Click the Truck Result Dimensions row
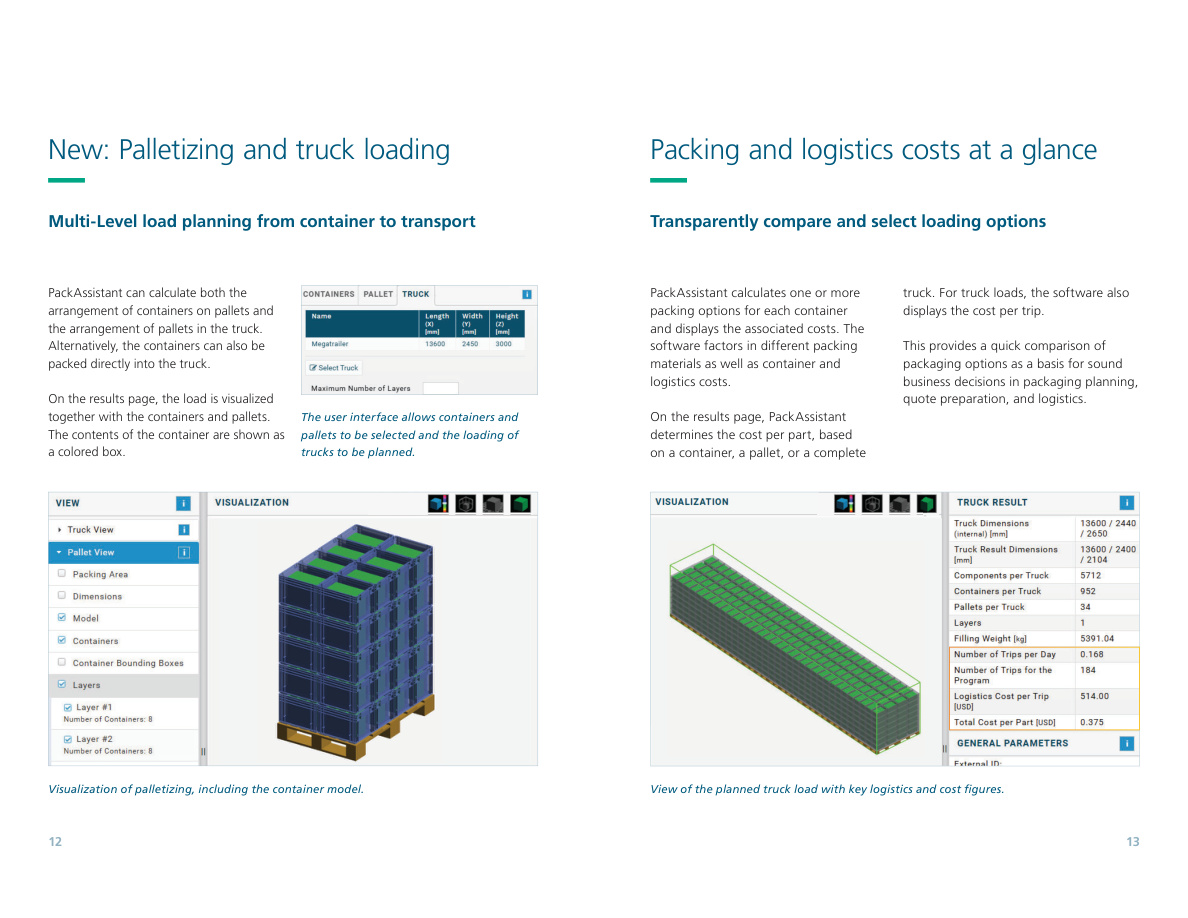 [x=1045, y=554]
